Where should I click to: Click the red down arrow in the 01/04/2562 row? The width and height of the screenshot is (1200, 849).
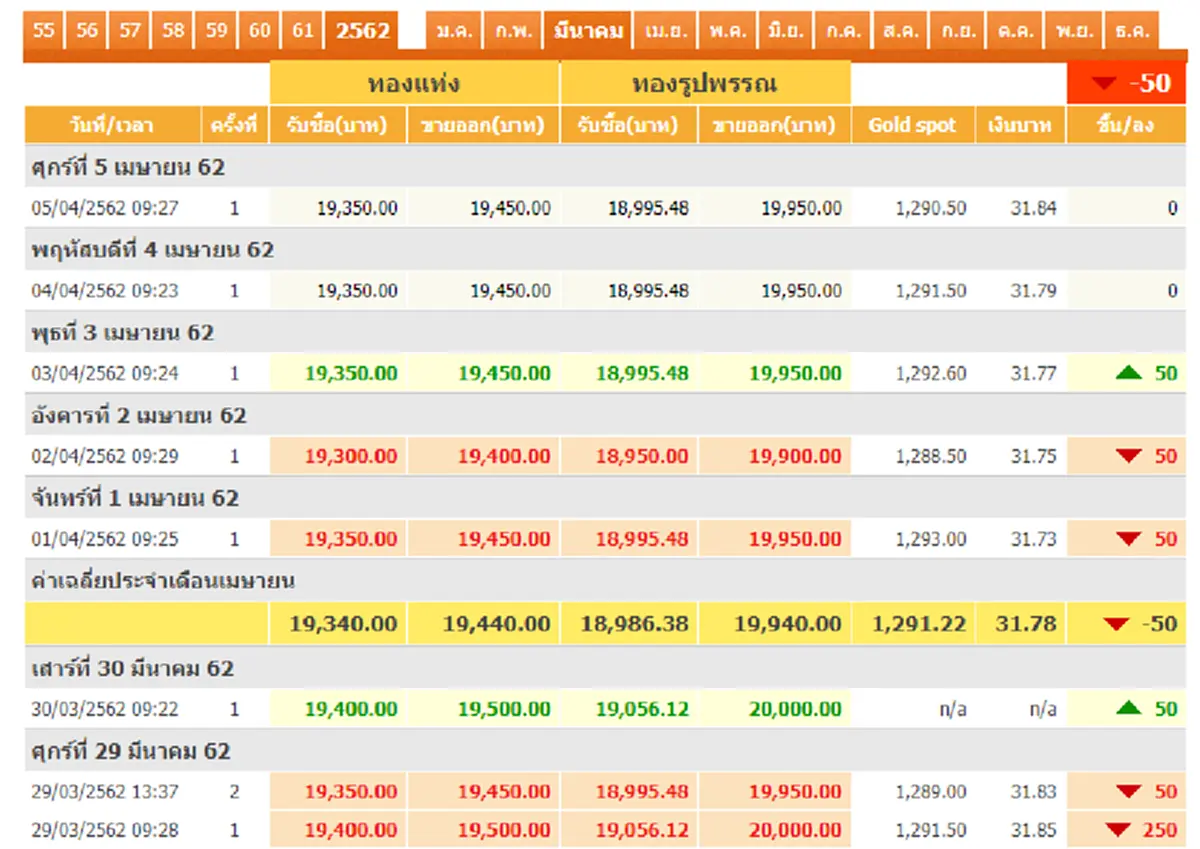(x=1129, y=539)
